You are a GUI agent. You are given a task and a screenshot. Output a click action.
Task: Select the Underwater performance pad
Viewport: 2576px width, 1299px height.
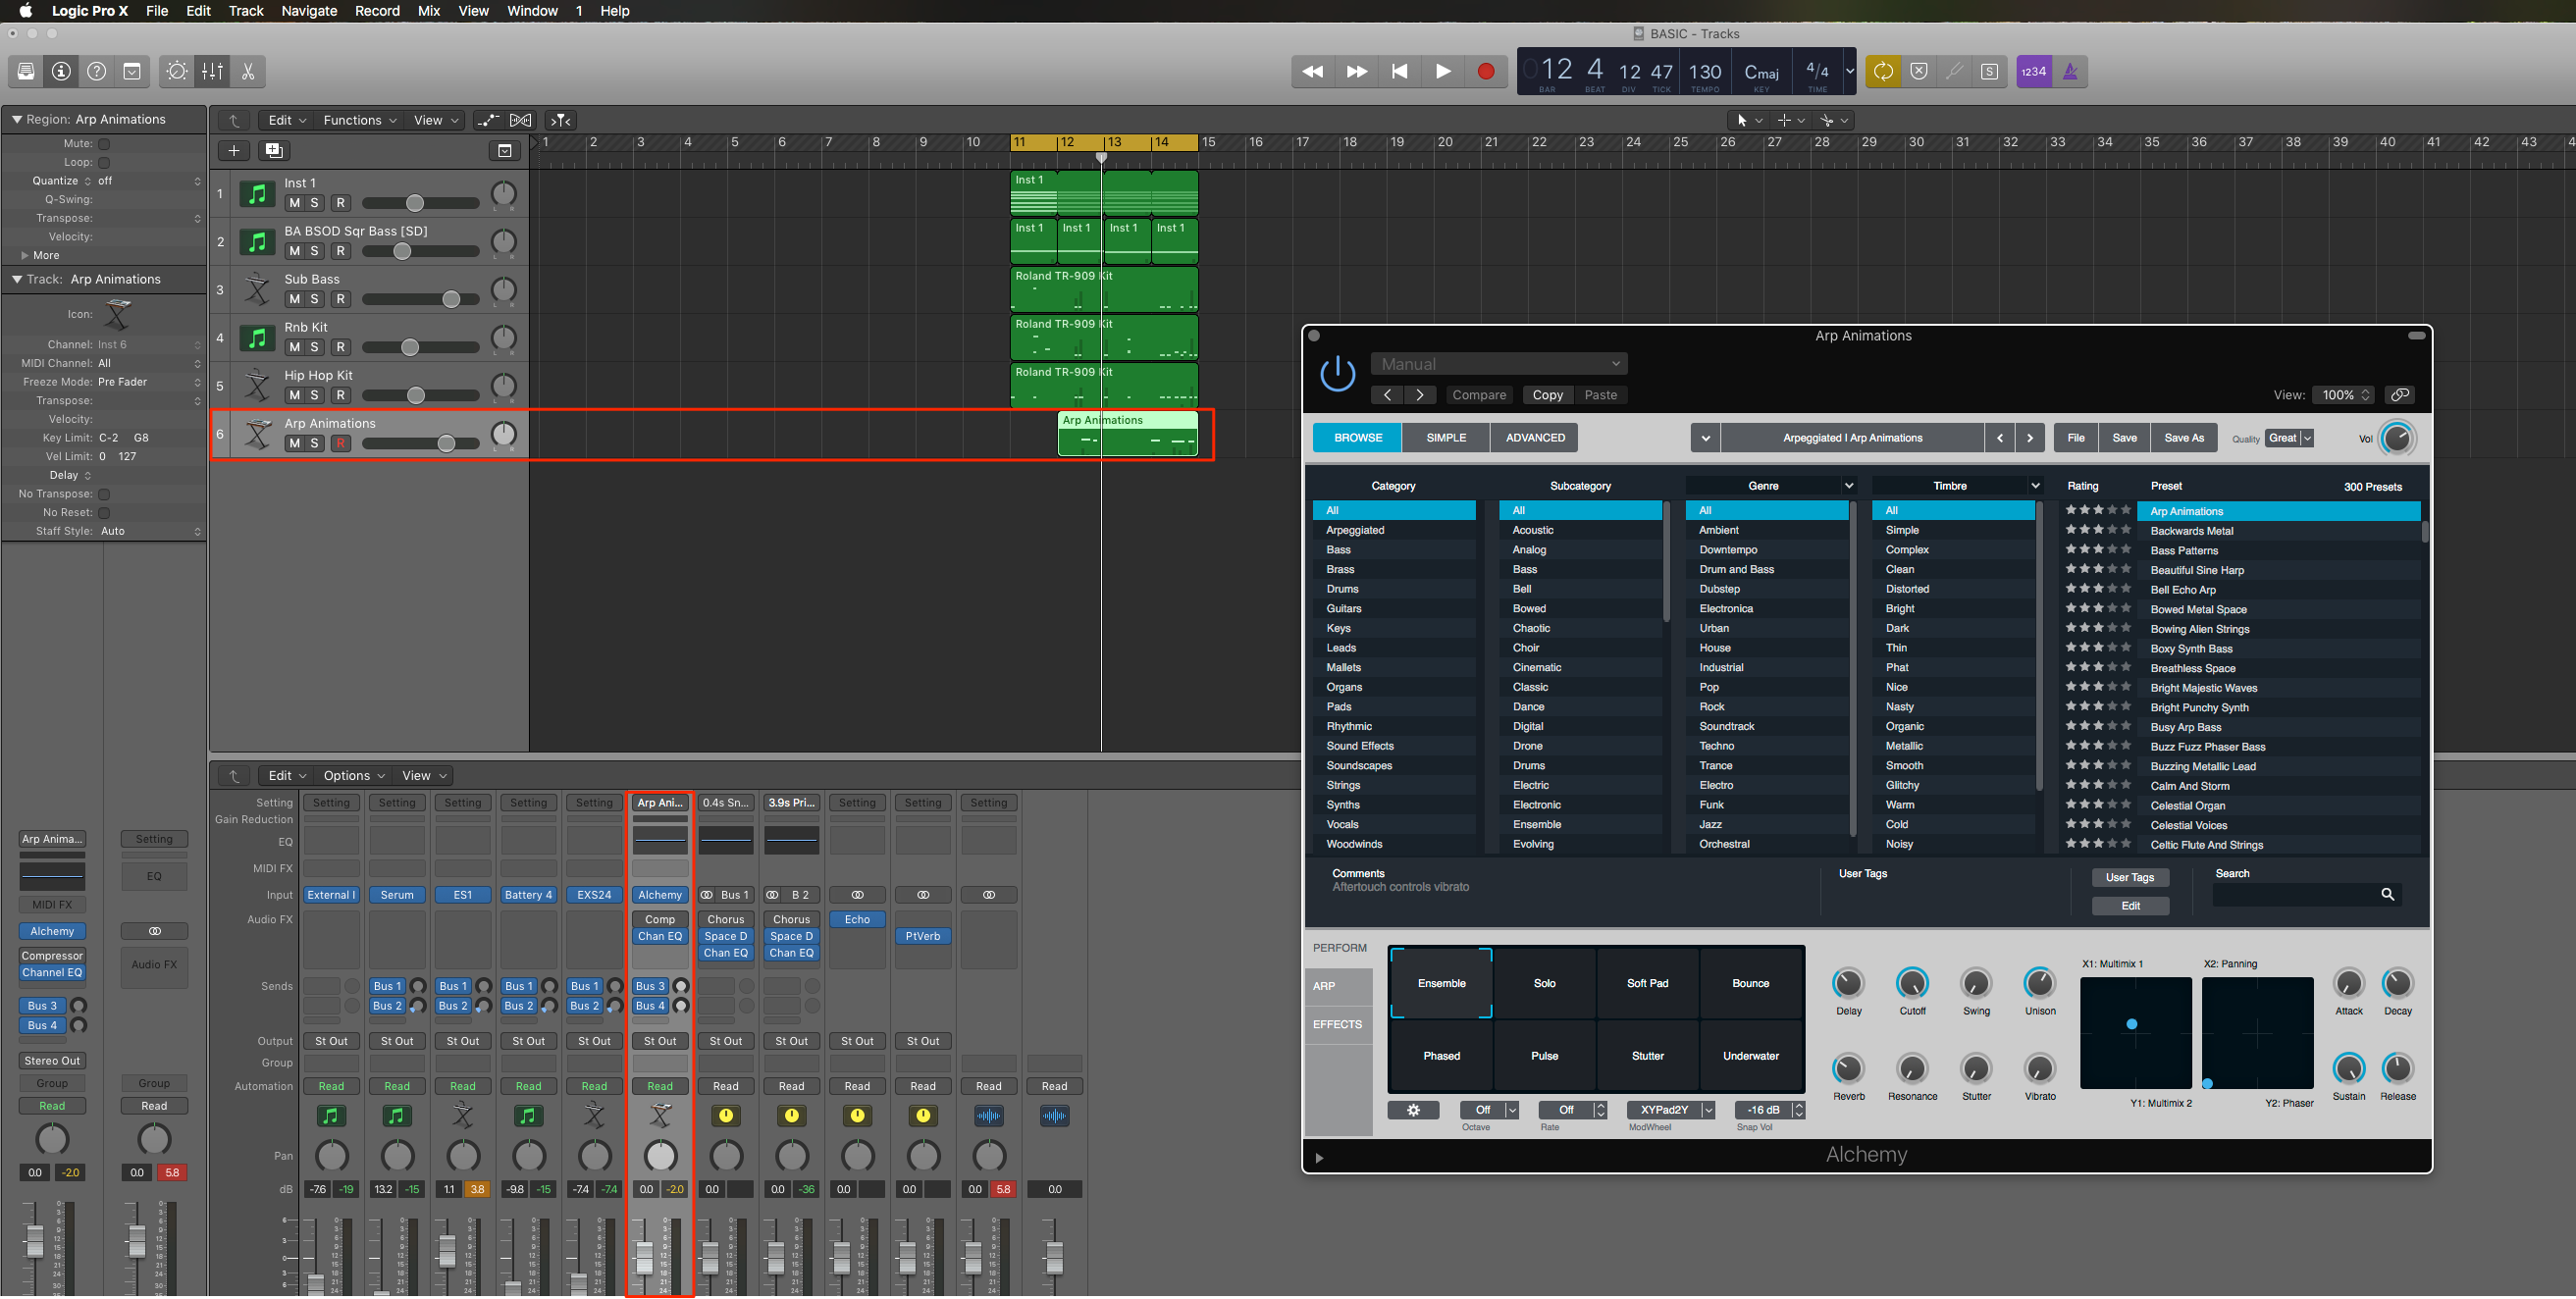[1751, 1056]
